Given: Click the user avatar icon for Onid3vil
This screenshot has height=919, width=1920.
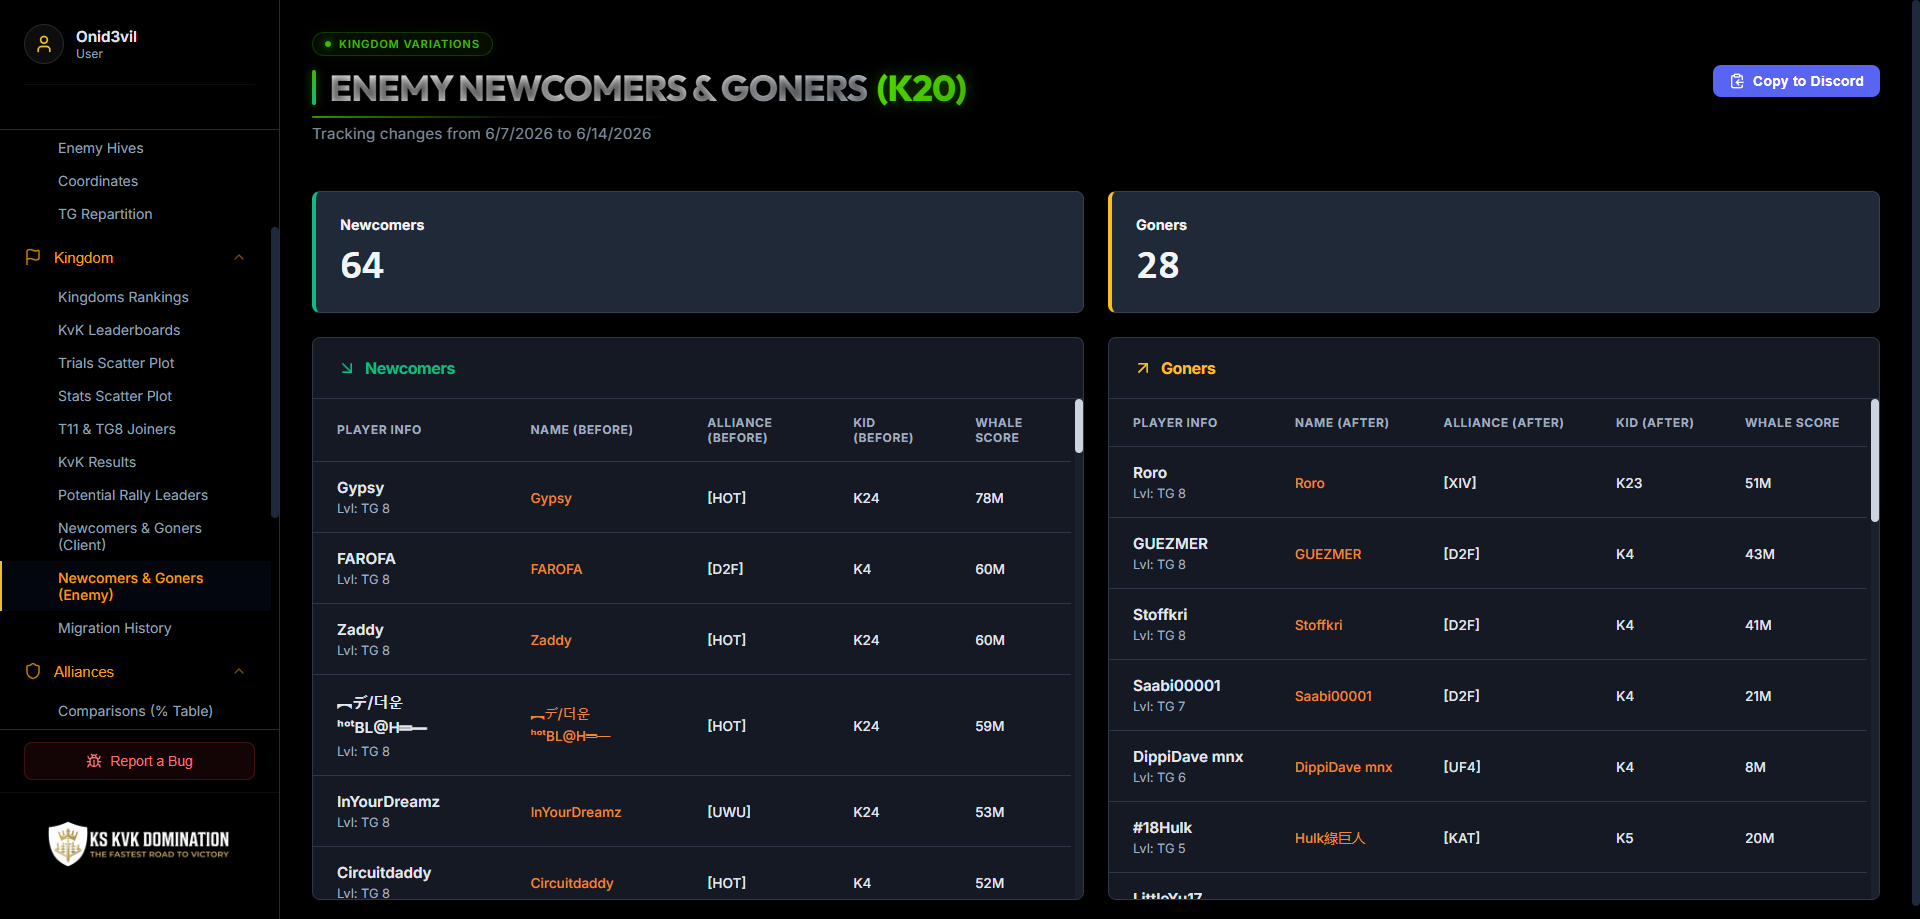Looking at the screenshot, I should [x=44, y=44].
